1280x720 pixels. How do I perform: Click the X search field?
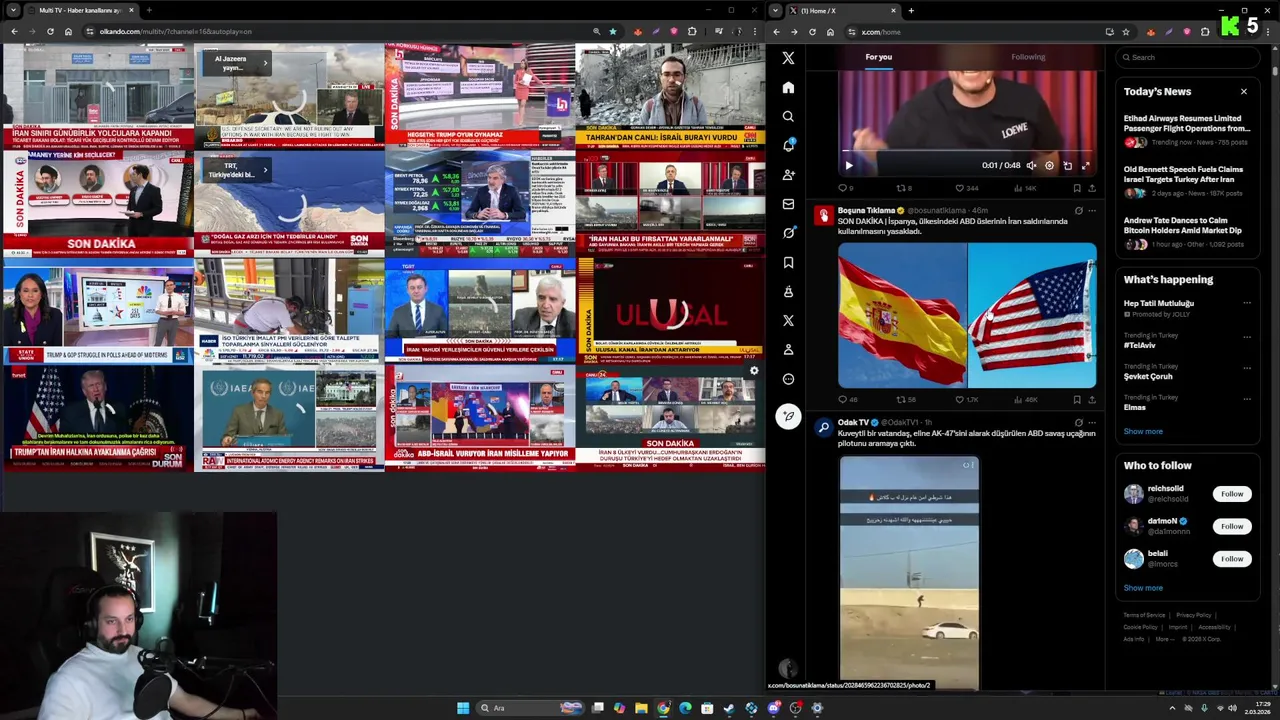(1187, 57)
